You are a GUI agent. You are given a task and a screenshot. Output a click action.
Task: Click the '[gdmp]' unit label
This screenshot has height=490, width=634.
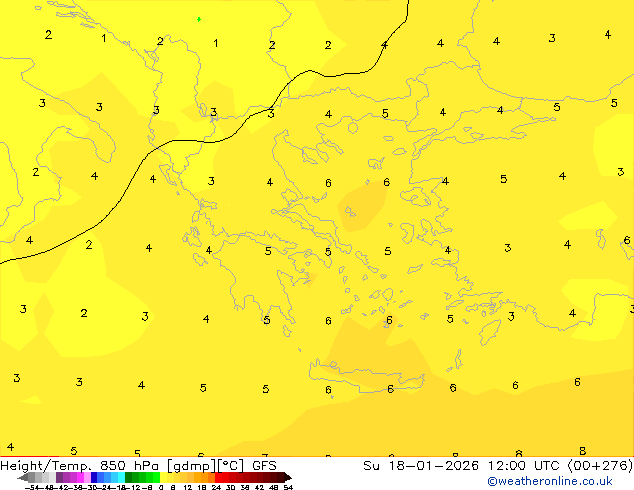coord(191,466)
